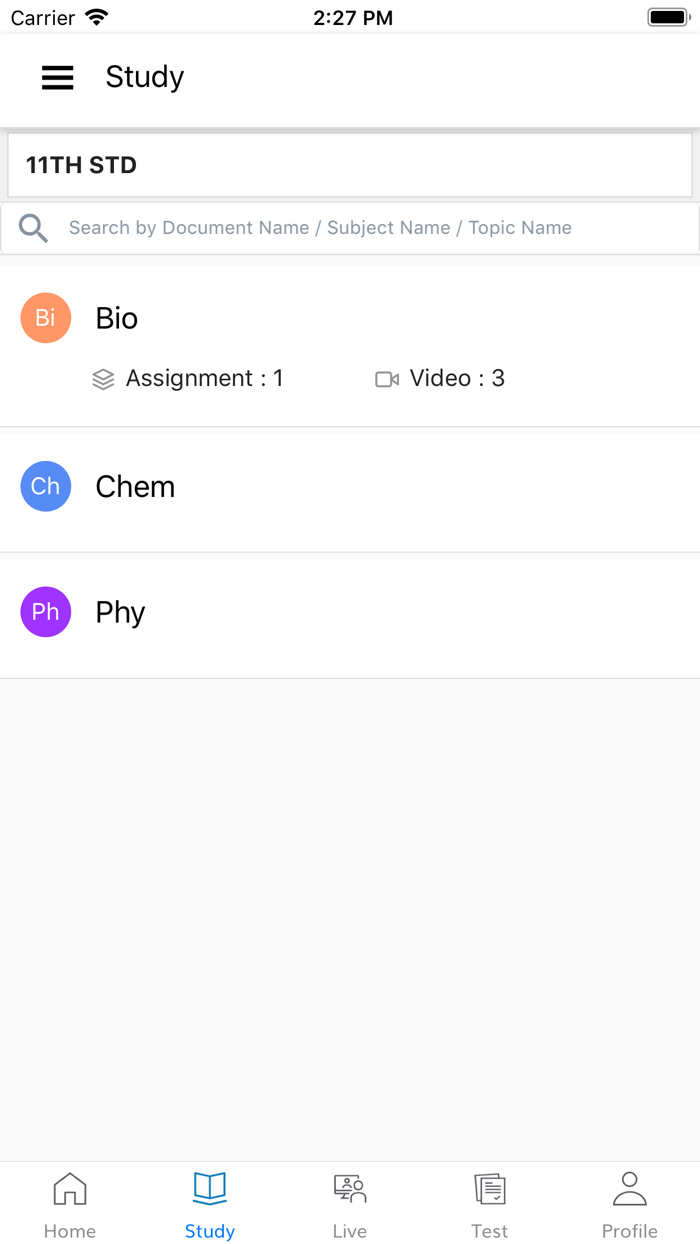Switch to the Profile tab
The image size is (700, 1244).
tap(630, 1205)
